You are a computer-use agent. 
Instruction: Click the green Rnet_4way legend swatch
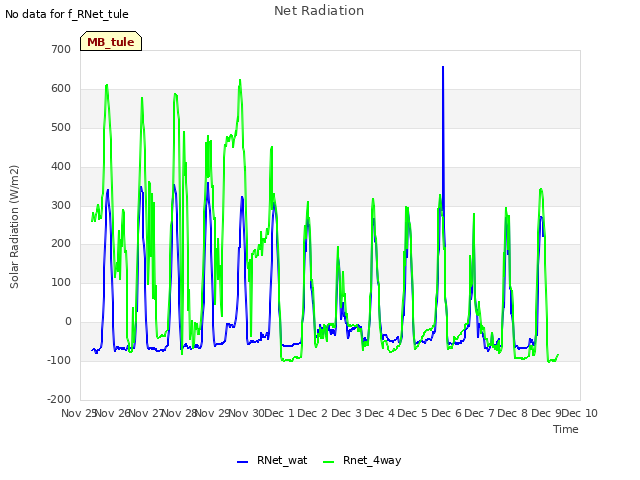point(329,462)
